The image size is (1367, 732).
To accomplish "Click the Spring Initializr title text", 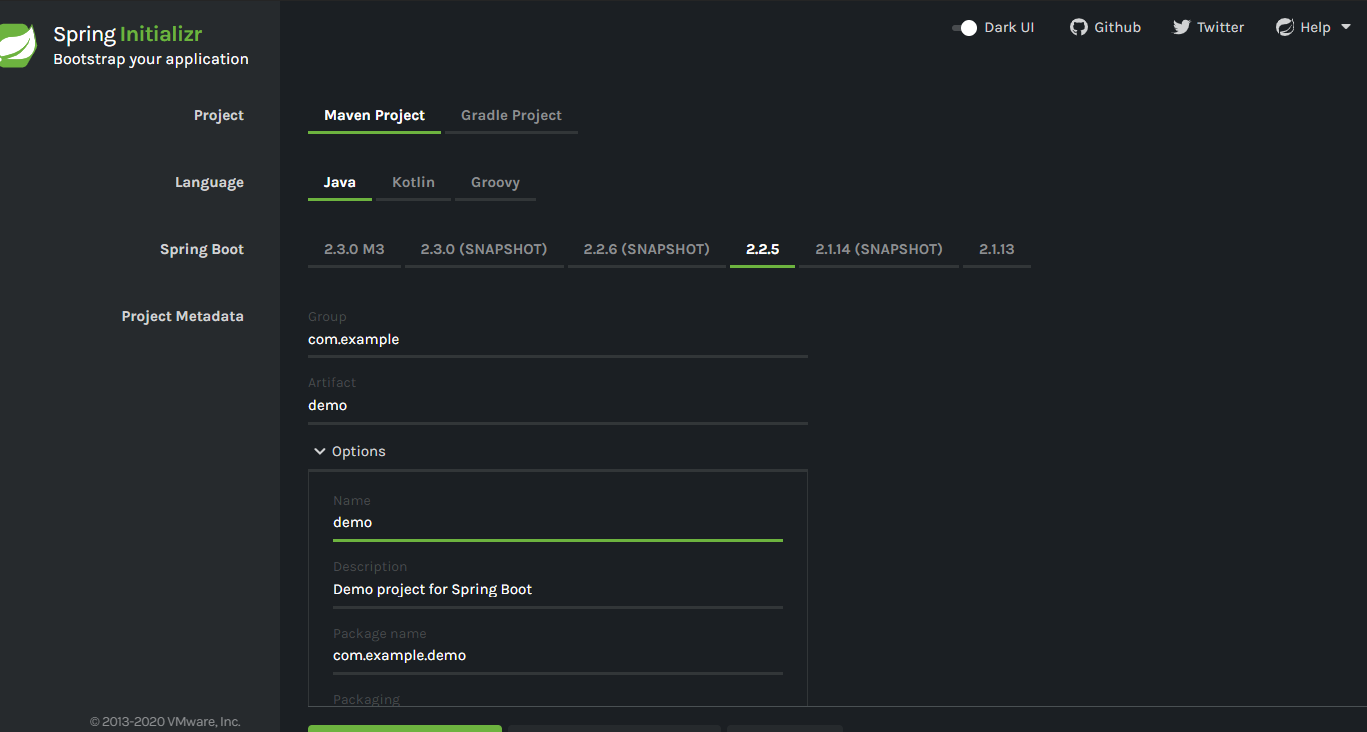I will [128, 34].
